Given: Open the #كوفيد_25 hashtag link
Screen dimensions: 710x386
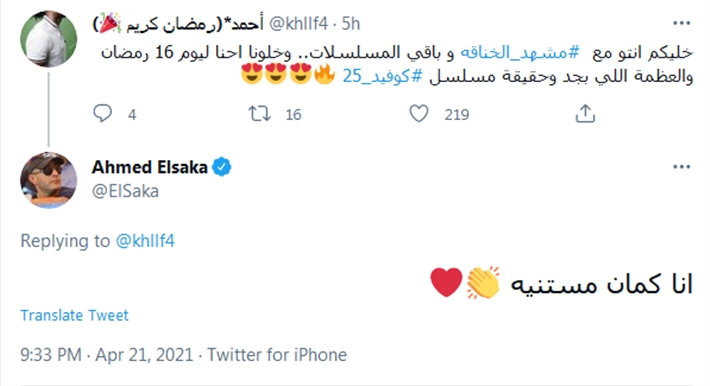Looking at the screenshot, I should tap(382, 76).
